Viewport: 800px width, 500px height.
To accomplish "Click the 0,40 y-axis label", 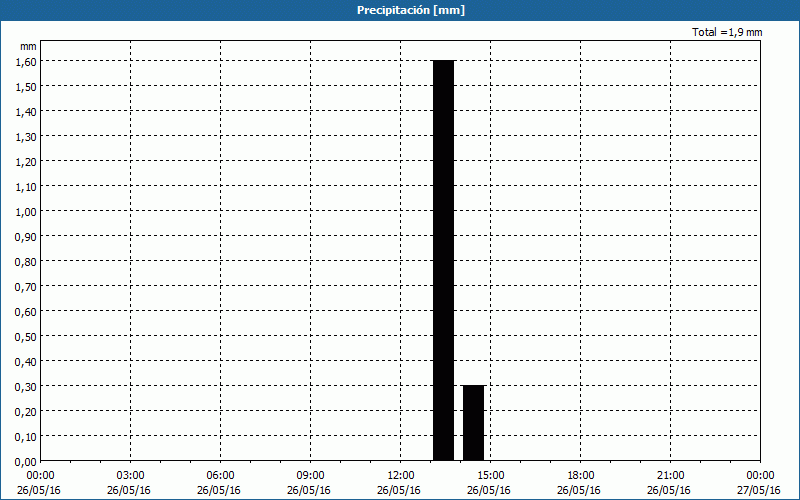I will click(x=26, y=361).
